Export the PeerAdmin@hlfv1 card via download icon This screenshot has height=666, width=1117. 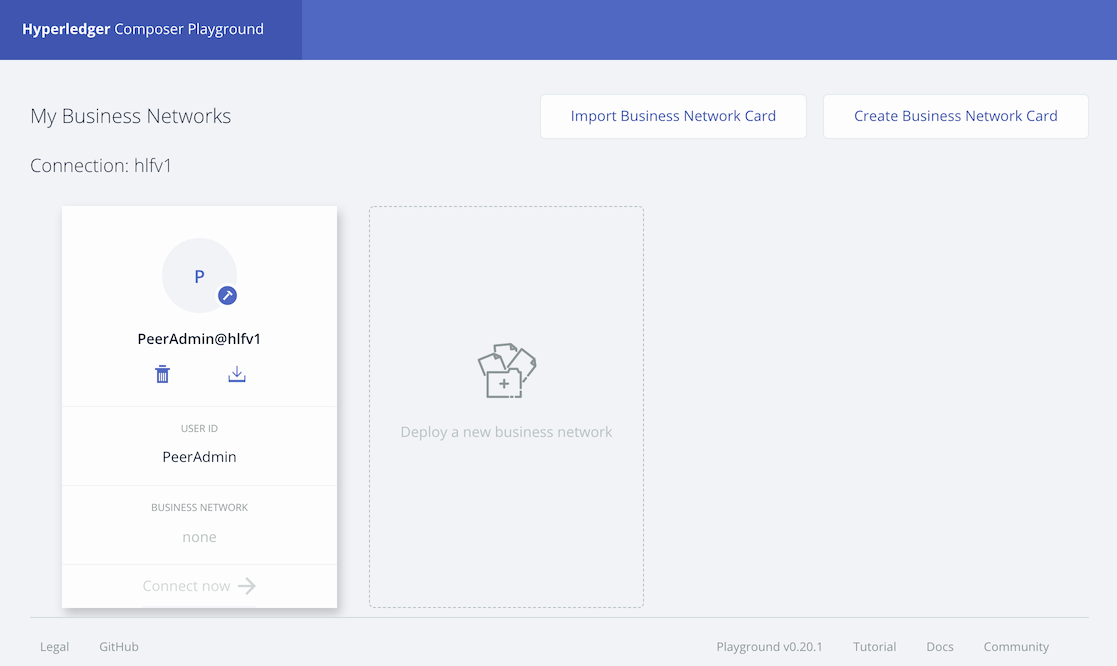(x=237, y=374)
